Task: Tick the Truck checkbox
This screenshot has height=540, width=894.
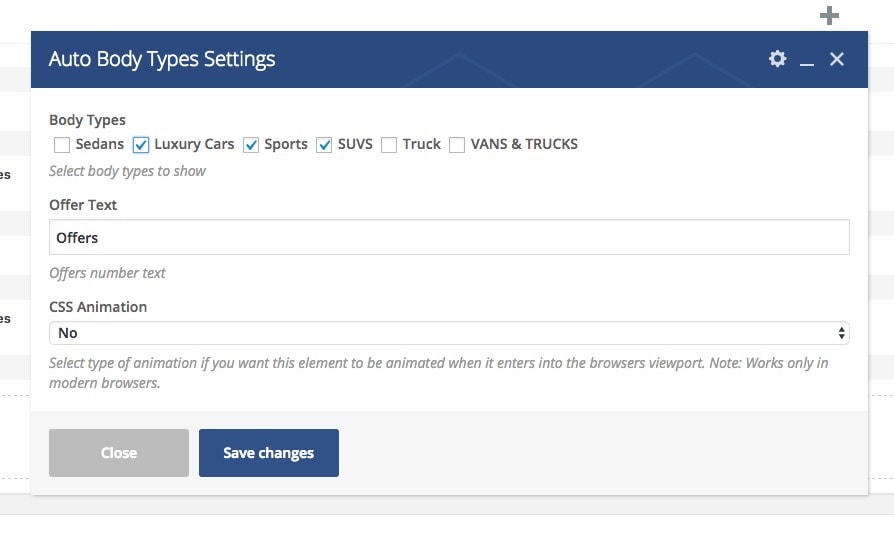Action: [389, 145]
